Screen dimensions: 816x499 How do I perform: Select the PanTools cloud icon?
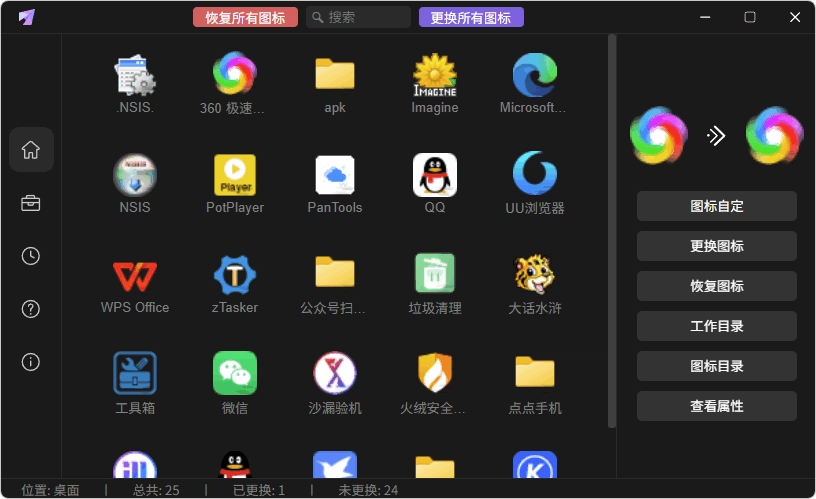pyautogui.click(x=335, y=175)
